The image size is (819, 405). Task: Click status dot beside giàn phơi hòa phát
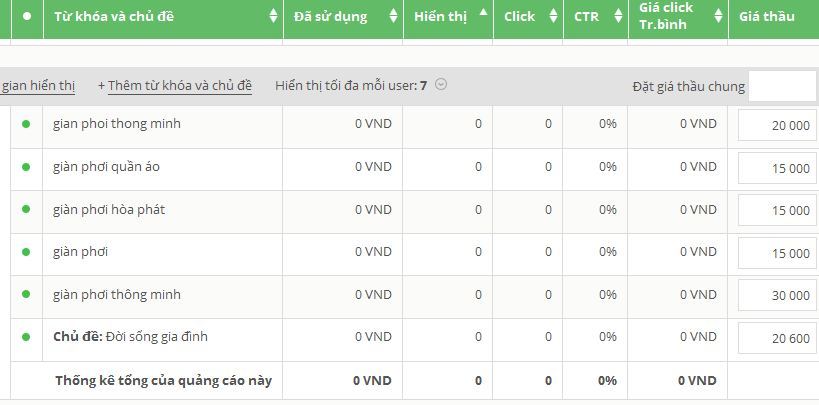(26, 209)
